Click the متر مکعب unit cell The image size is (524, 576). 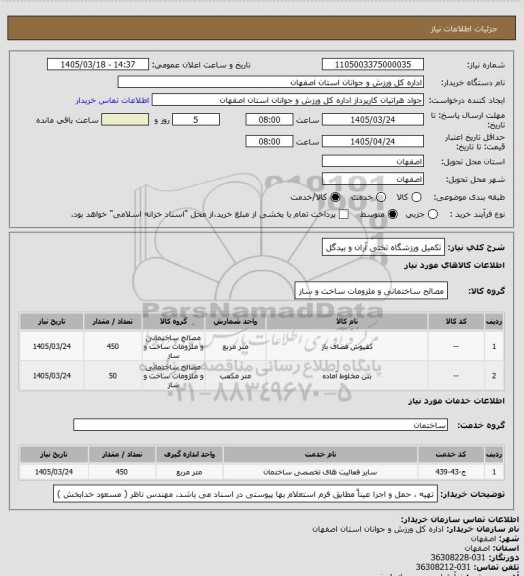coord(235,376)
